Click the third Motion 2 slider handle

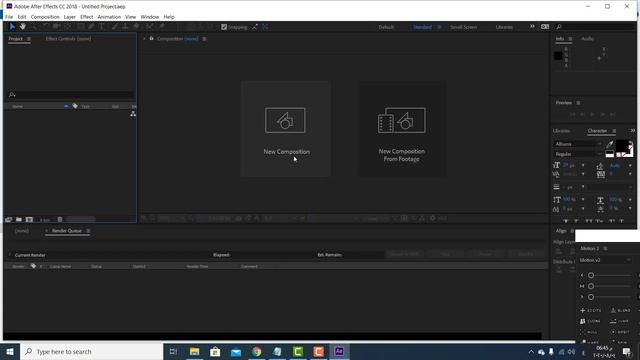point(591,297)
